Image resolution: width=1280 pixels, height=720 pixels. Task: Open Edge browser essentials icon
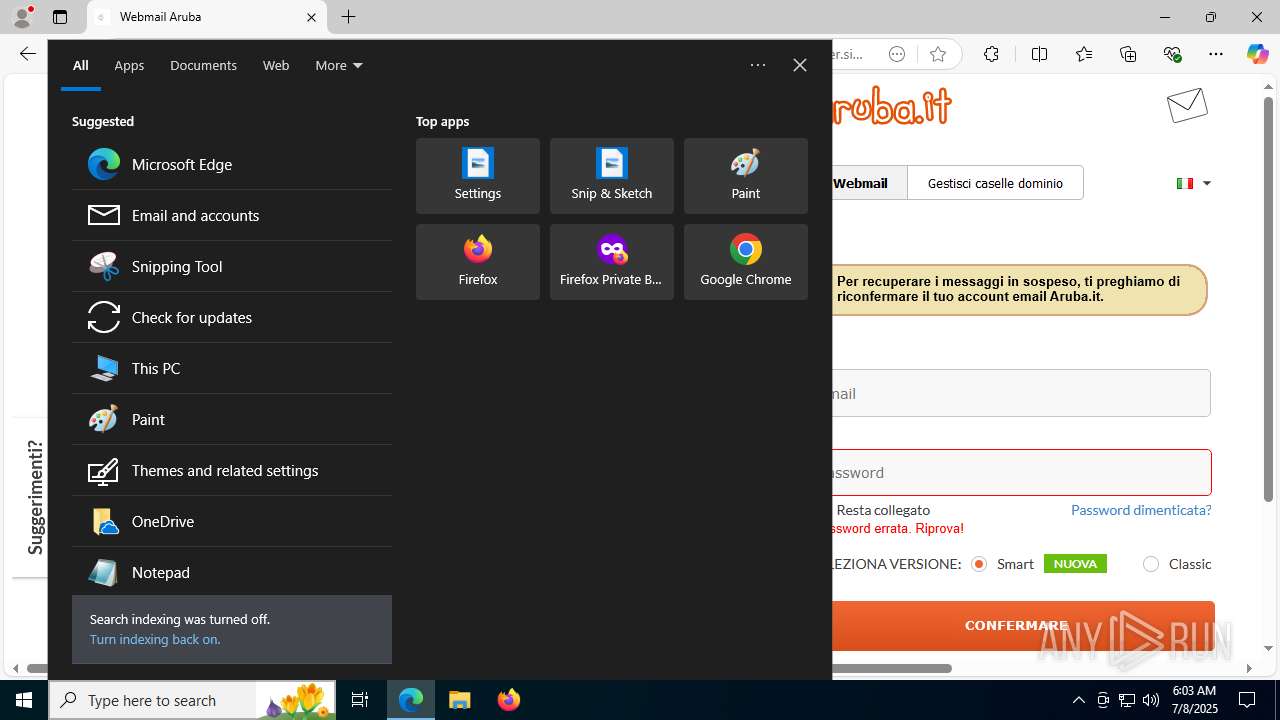point(1172,55)
